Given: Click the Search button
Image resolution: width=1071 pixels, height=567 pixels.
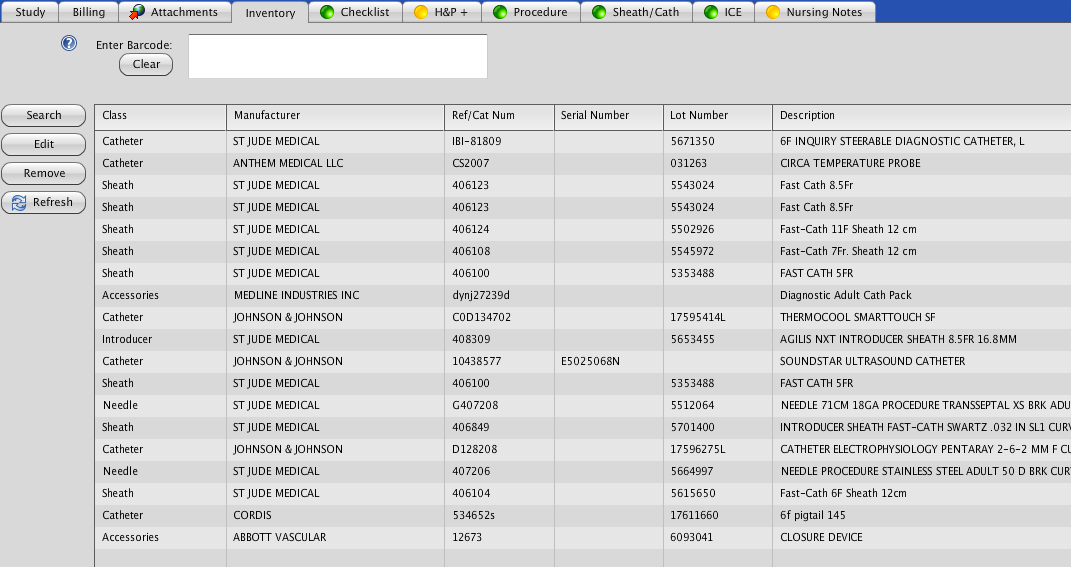Looking at the screenshot, I should [x=44, y=115].
